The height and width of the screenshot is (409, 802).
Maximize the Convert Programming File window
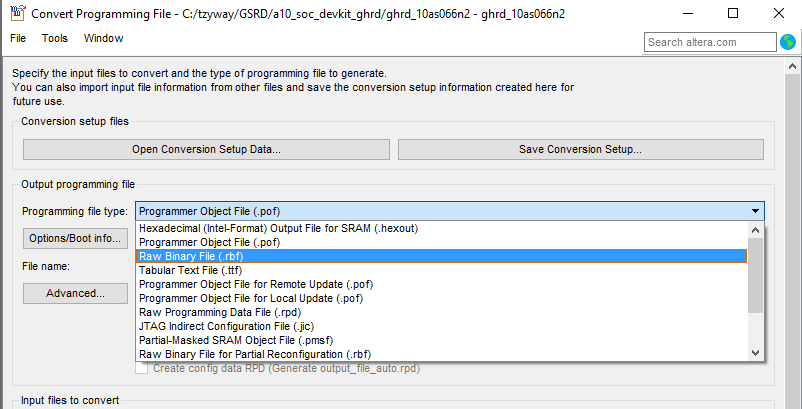[x=733, y=14]
